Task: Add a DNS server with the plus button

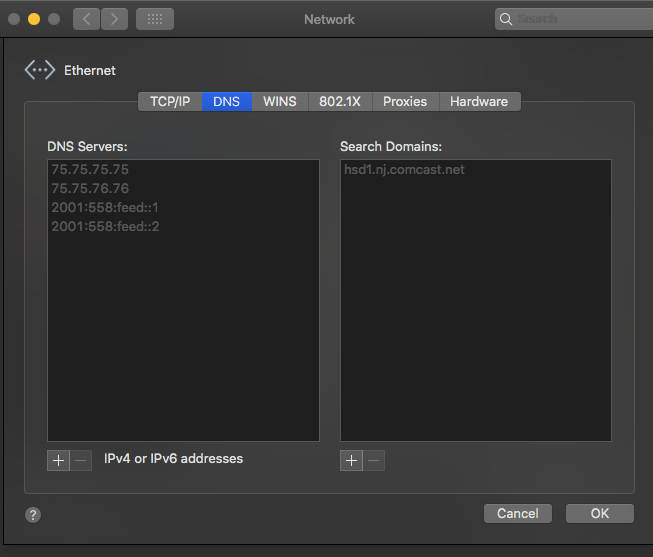Action: pyautogui.click(x=58, y=460)
